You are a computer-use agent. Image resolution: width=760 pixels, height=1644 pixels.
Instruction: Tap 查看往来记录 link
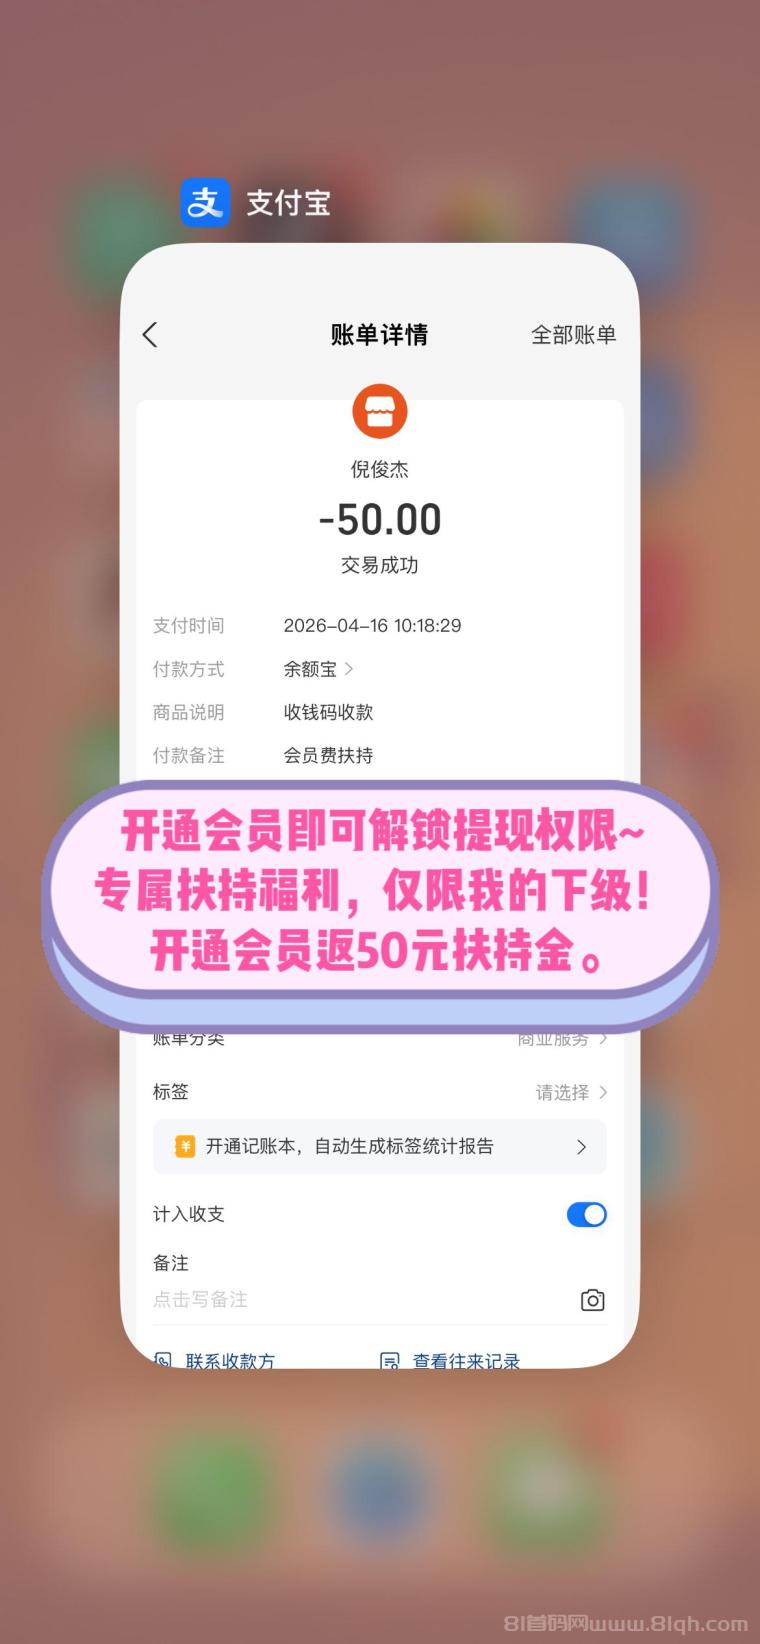point(466,1360)
